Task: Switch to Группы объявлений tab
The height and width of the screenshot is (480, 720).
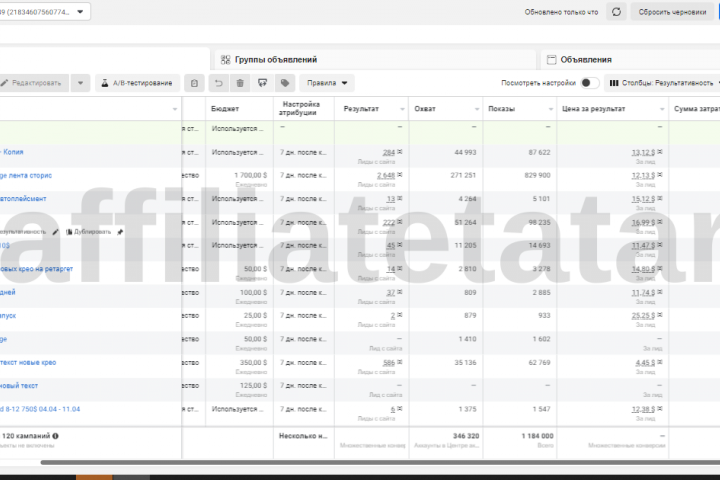Action: pos(375,60)
